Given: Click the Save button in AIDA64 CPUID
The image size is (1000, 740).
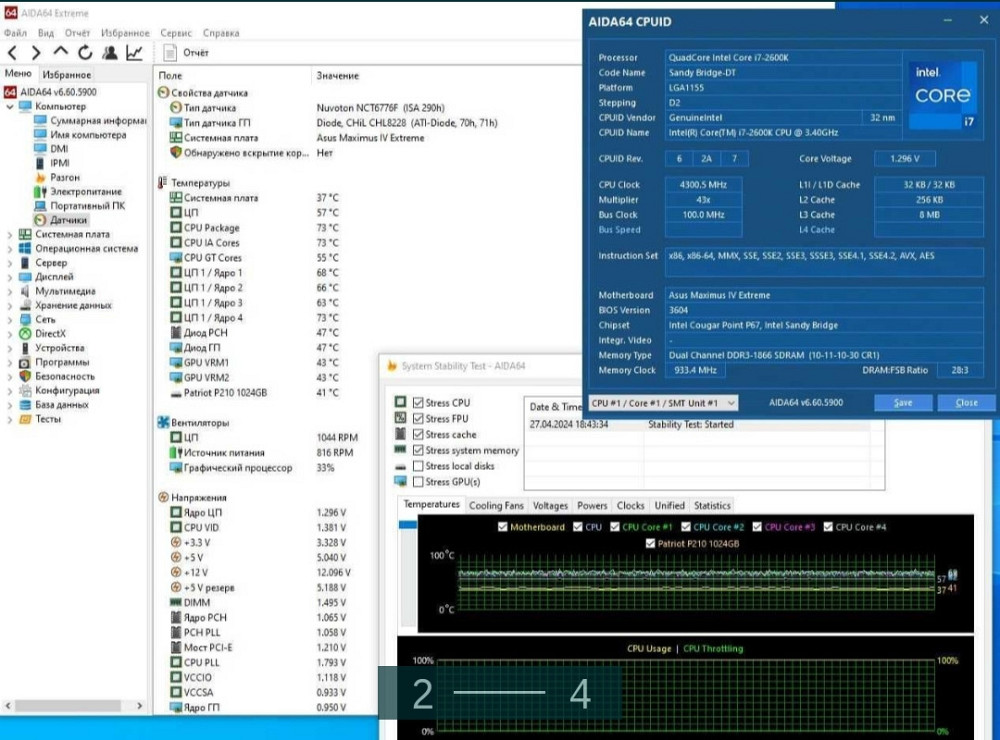Looking at the screenshot, I should click(902, 403).
